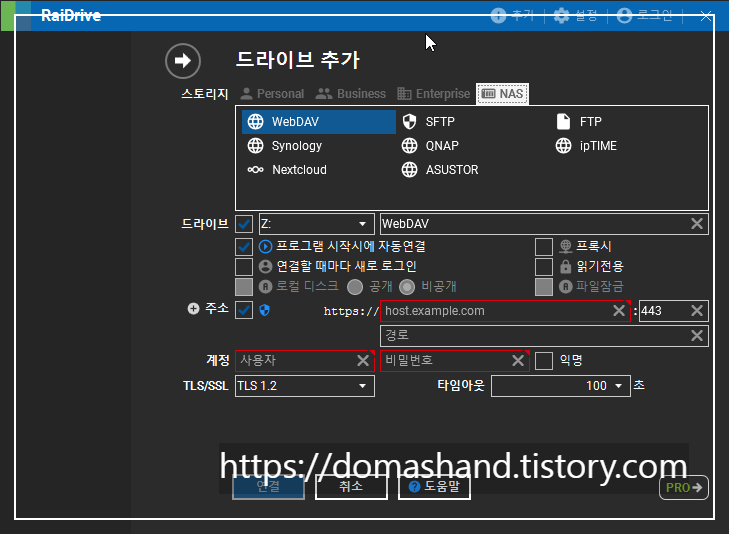The height and width of the screenshot is (534, 729).
Task: Switch to the Personal storage tab
Action: tap(272, 94)
